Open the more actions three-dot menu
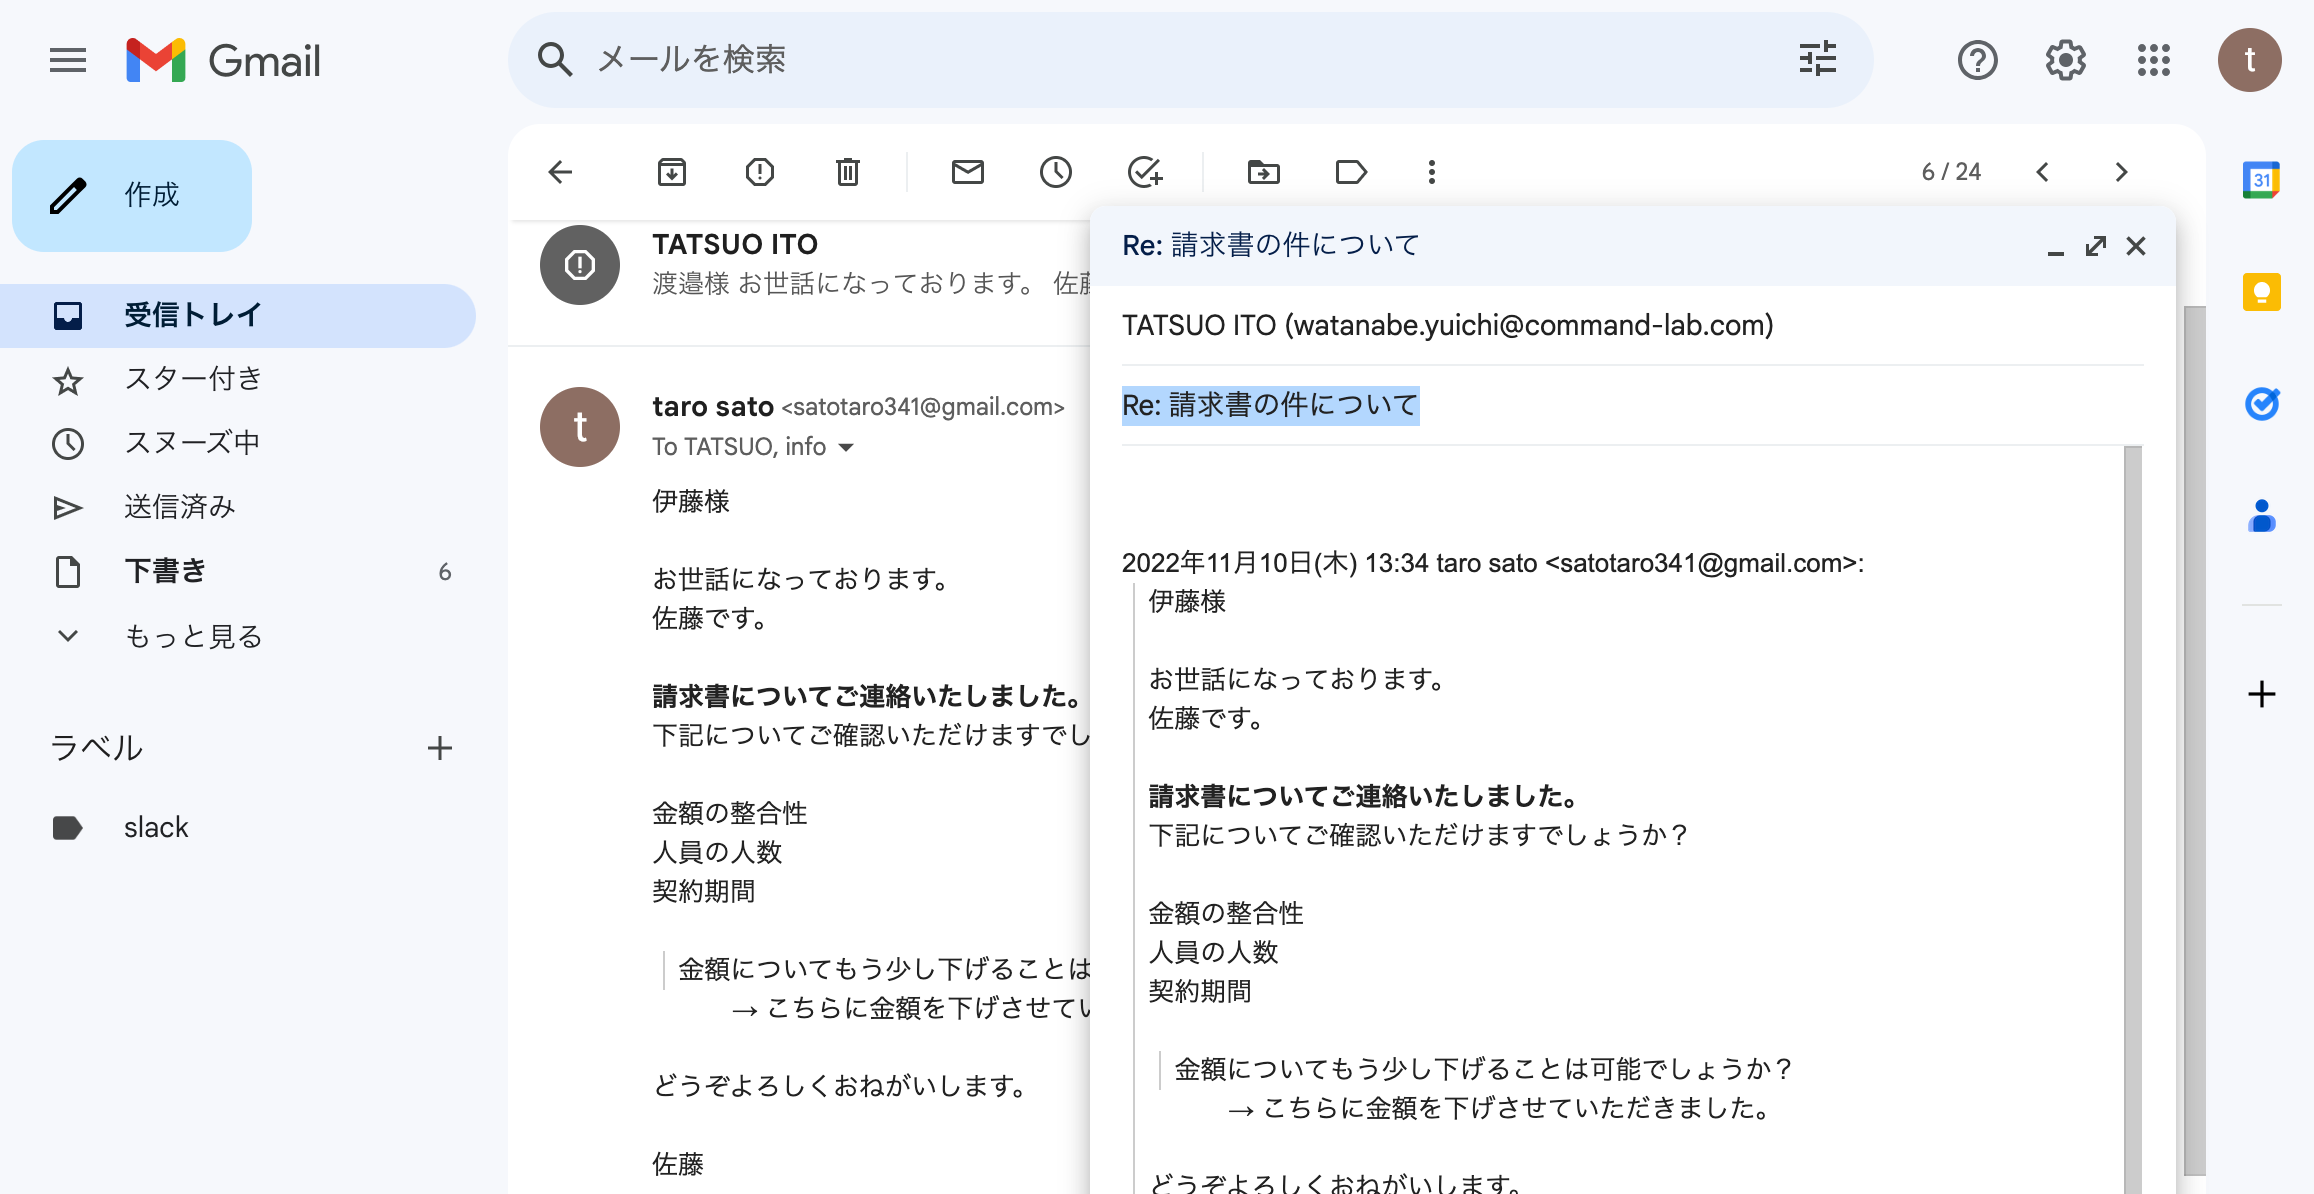The width and height of the screenshot is (2314, 1194). coord(1432,172)
